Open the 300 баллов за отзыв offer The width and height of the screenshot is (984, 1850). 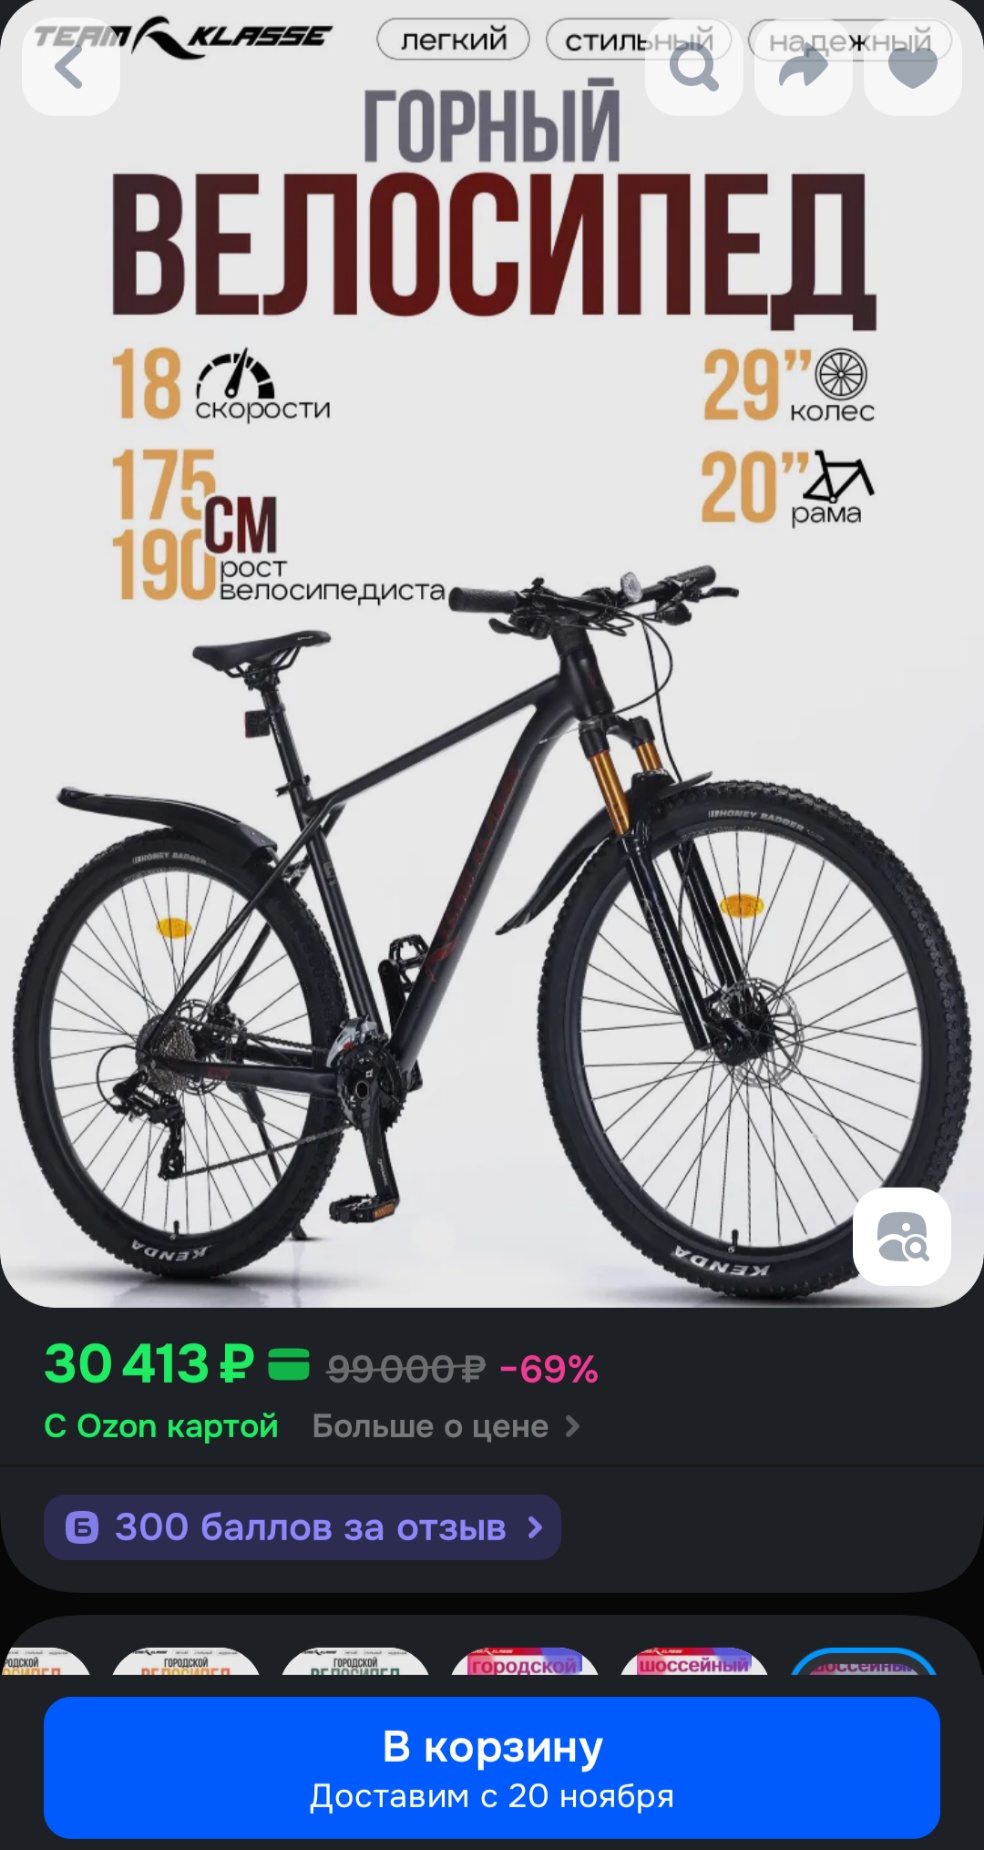302,1527
